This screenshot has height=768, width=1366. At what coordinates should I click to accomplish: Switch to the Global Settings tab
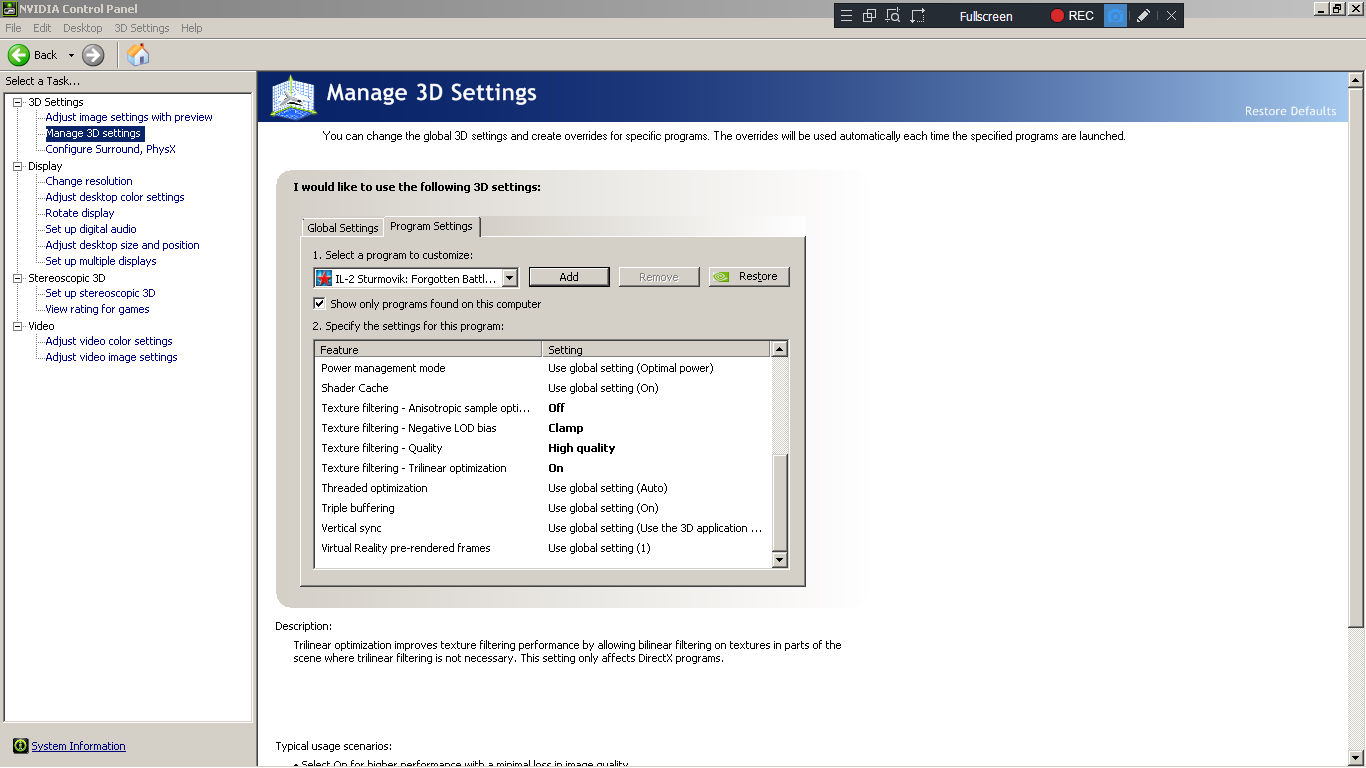pos(343,228)
